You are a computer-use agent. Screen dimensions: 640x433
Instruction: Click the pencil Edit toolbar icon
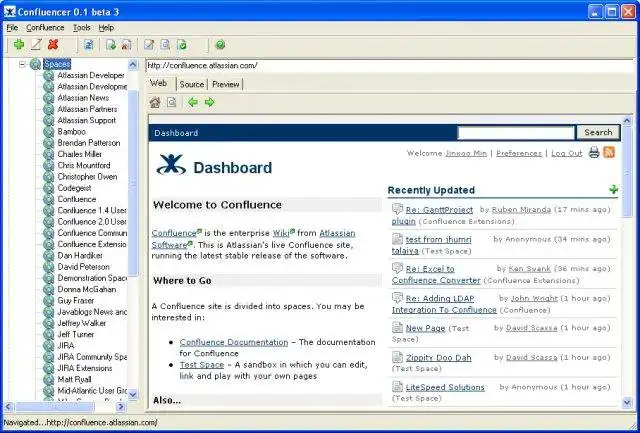[x=36, y=44]
